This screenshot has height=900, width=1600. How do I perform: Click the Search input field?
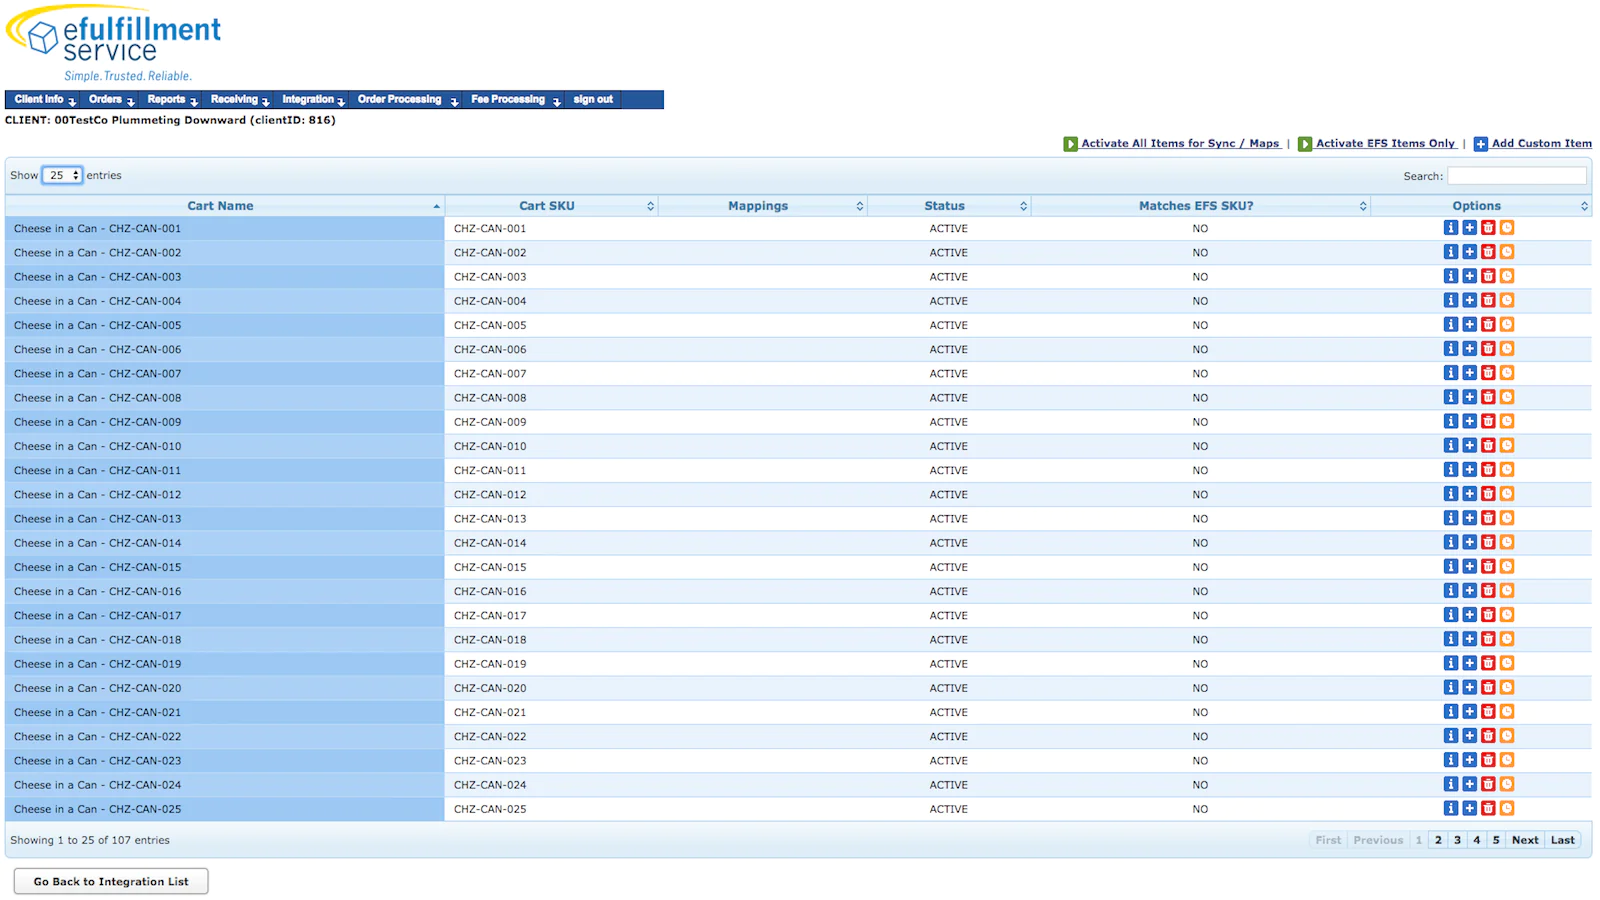[x=1517, y=176]
